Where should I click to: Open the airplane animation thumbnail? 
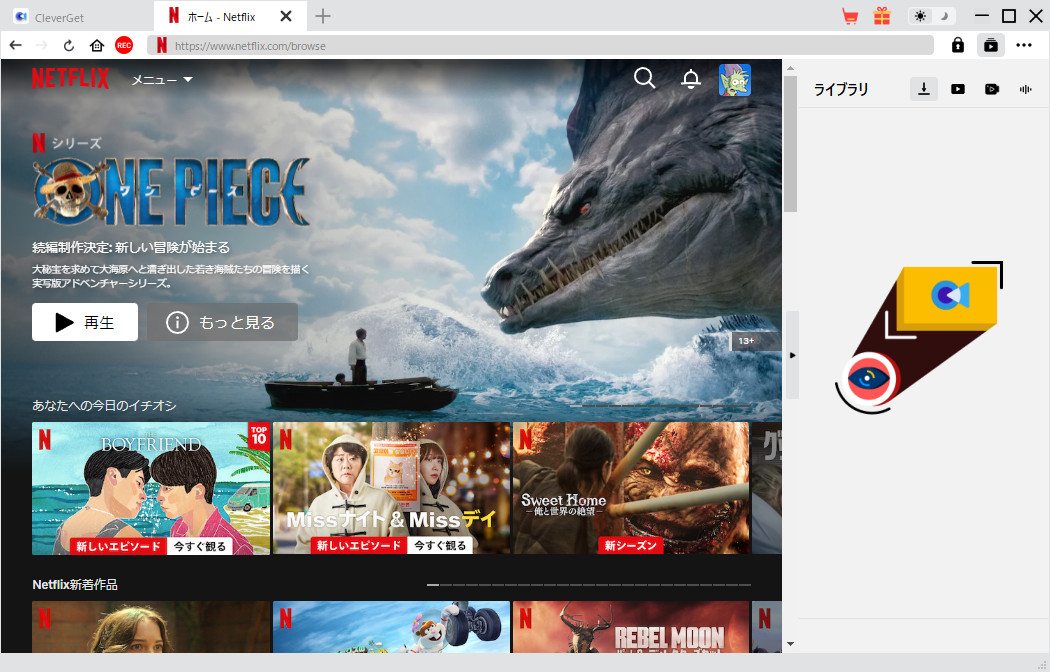click(x=391, y=626)
